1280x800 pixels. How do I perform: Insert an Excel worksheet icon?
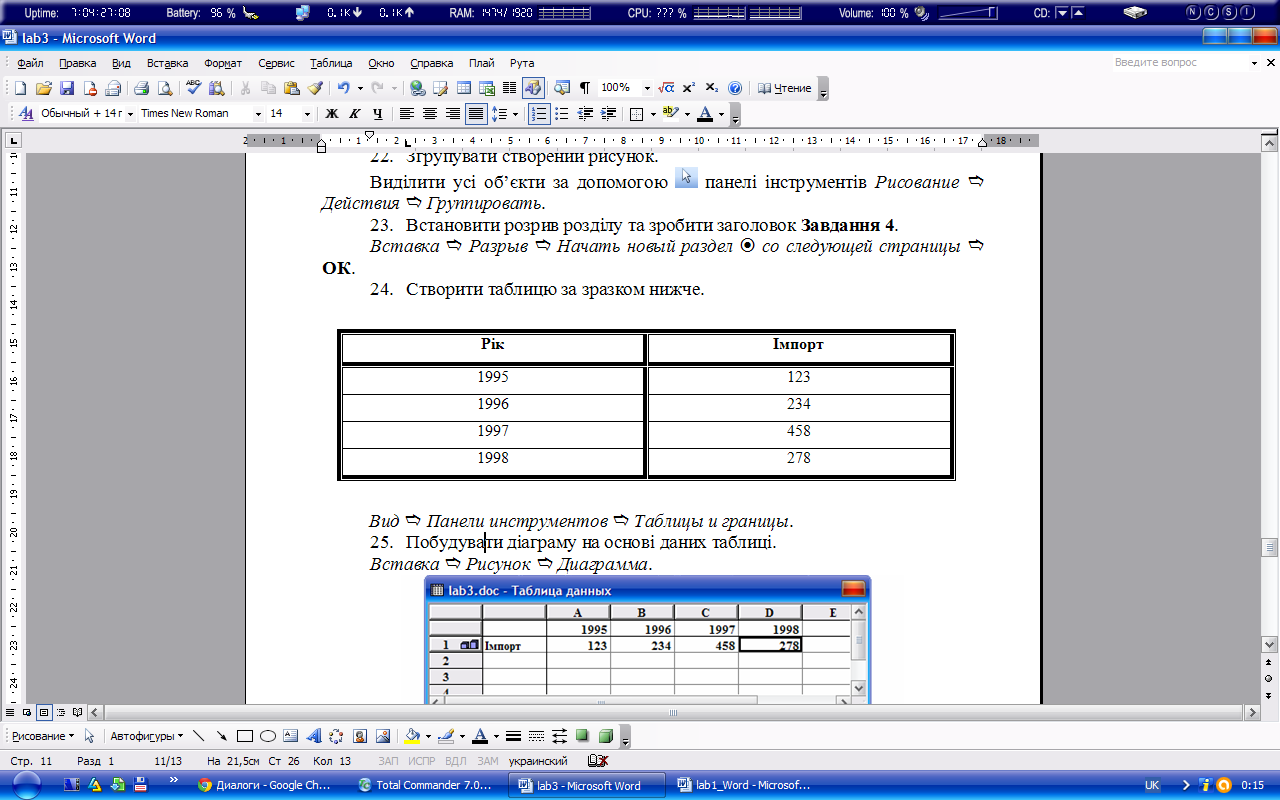487,88
